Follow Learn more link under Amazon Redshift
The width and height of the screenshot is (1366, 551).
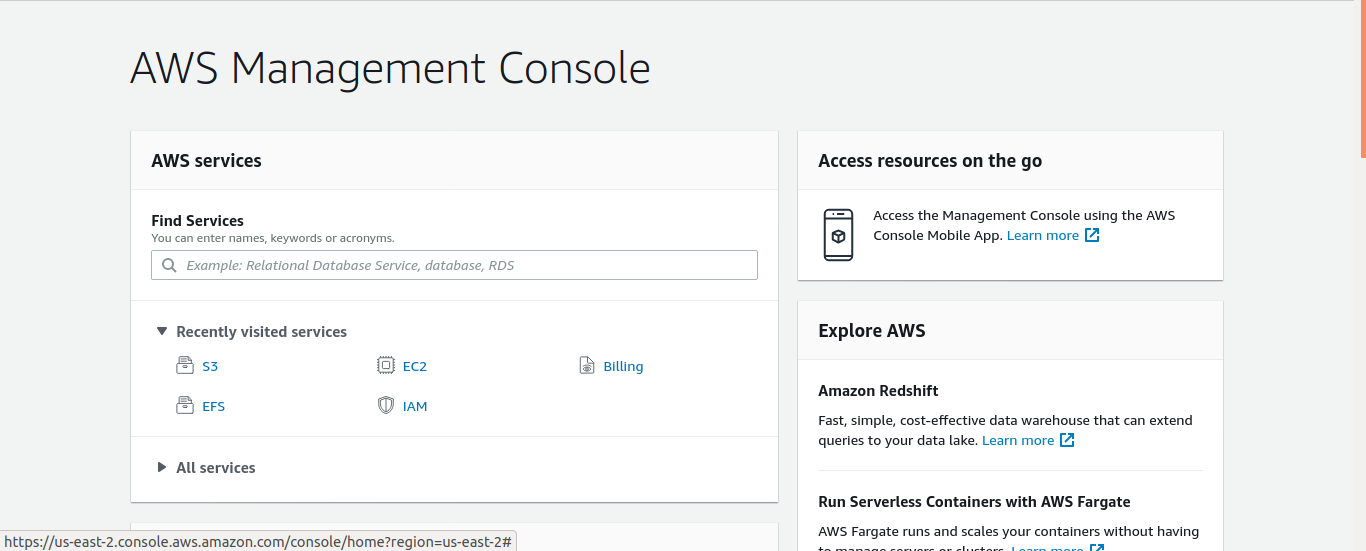pyautogui.click(x=1018, y=440)
